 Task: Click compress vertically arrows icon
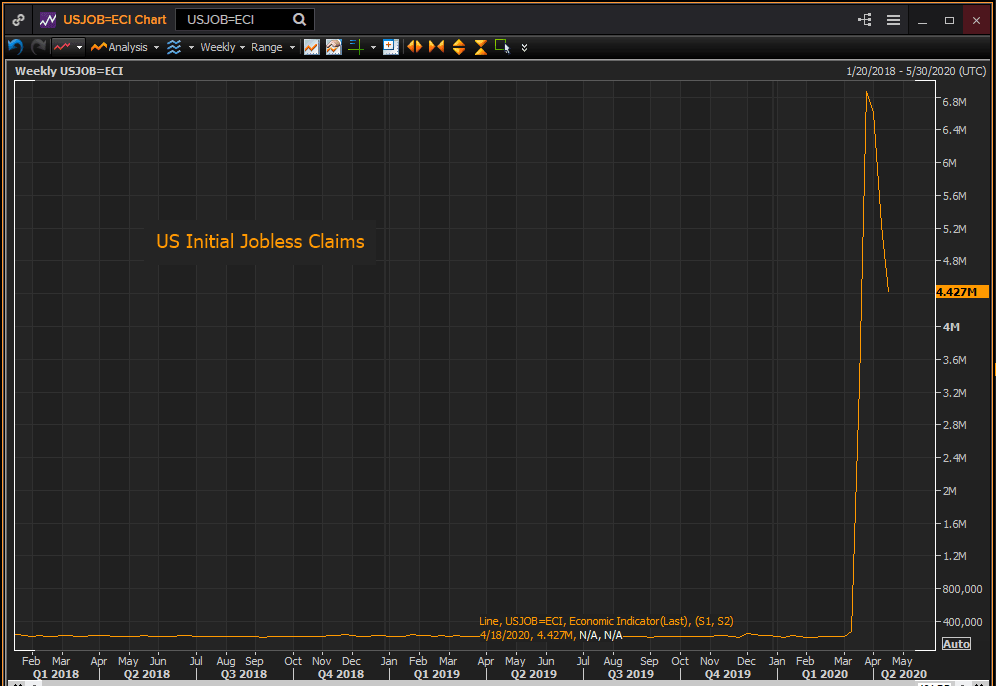pos(481,47)
